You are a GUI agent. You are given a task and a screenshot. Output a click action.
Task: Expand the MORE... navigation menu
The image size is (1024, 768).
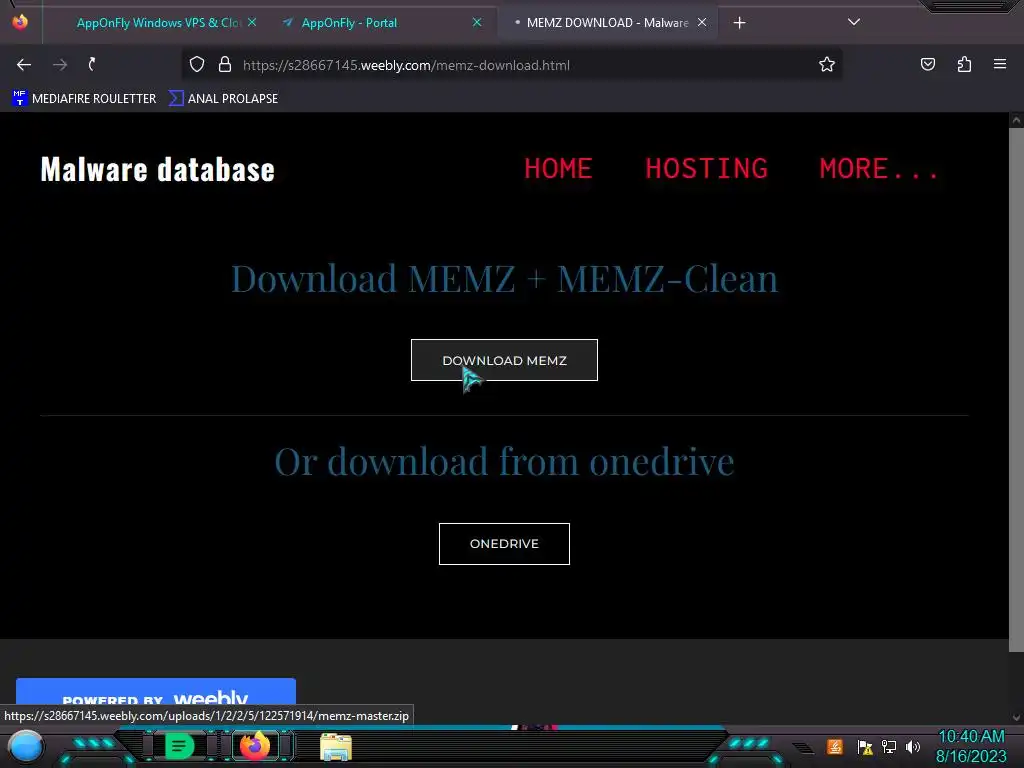point(879,168)
